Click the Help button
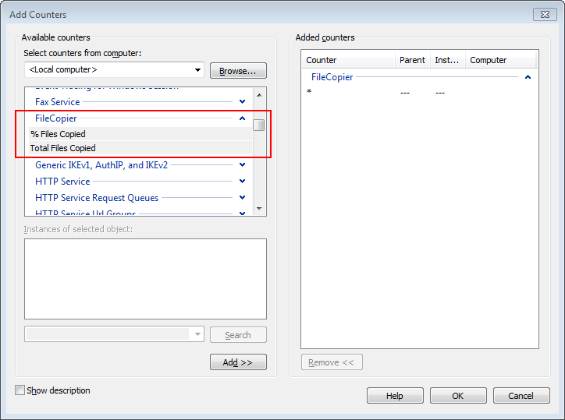This screenshot has width=565, height=420. pos(395,396)
